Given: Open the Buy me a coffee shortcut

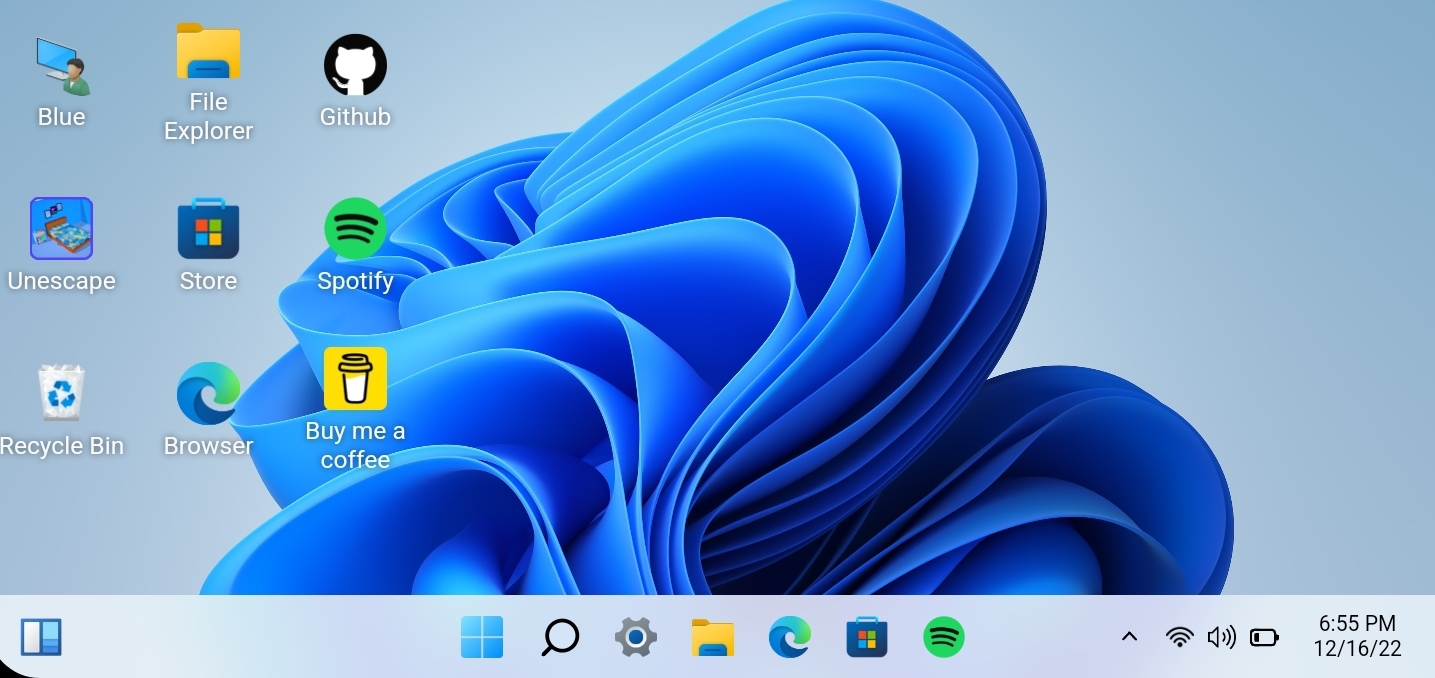Looking at the screenshot, I should [x=355, y=410].
